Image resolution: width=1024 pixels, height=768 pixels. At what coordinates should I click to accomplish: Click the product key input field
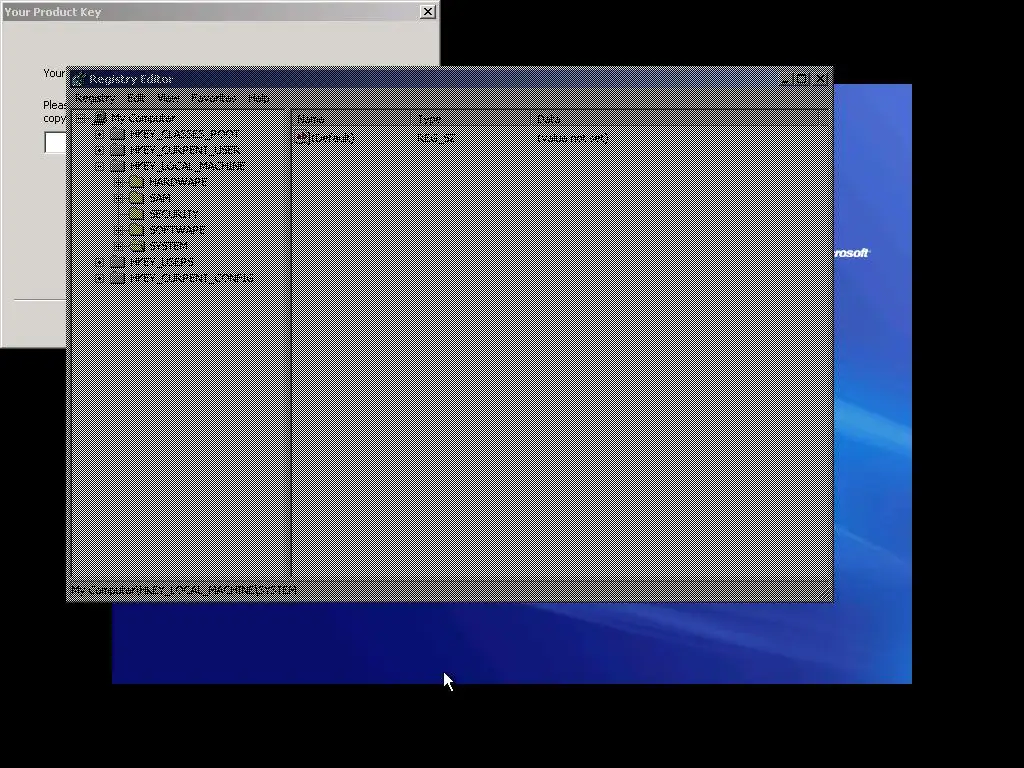56,142
